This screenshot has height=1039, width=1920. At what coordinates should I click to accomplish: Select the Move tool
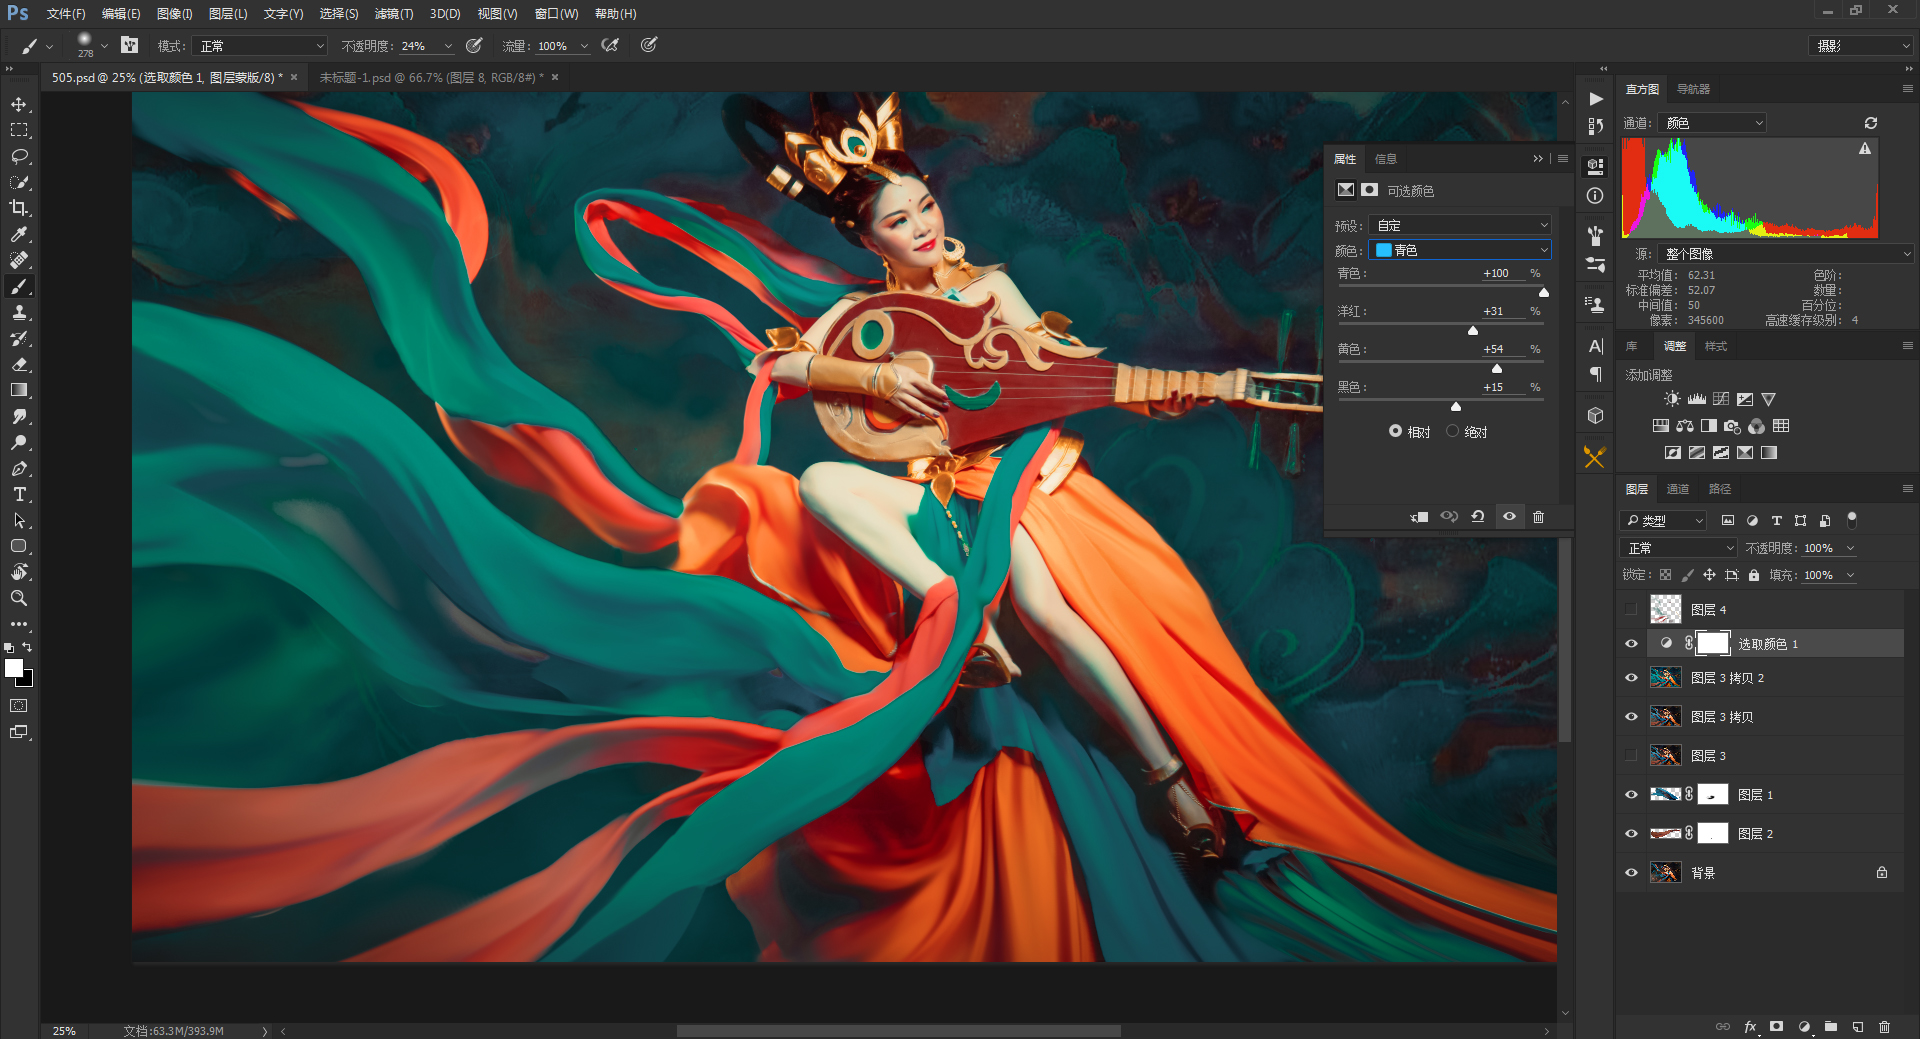pyautogui.click(x=19, y=105)
